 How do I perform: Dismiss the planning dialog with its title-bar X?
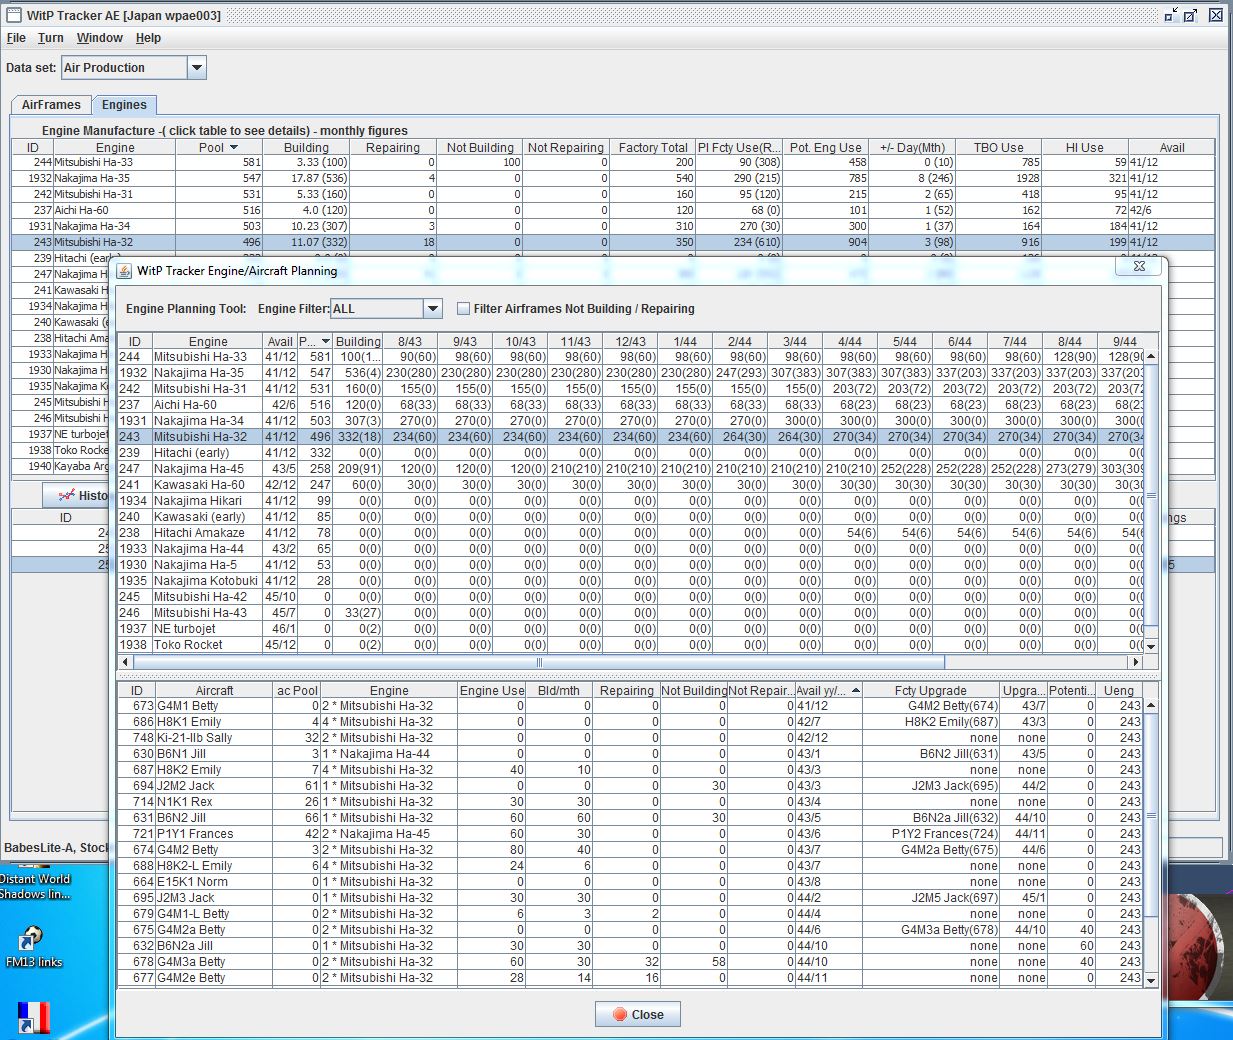pos(1139,266)
